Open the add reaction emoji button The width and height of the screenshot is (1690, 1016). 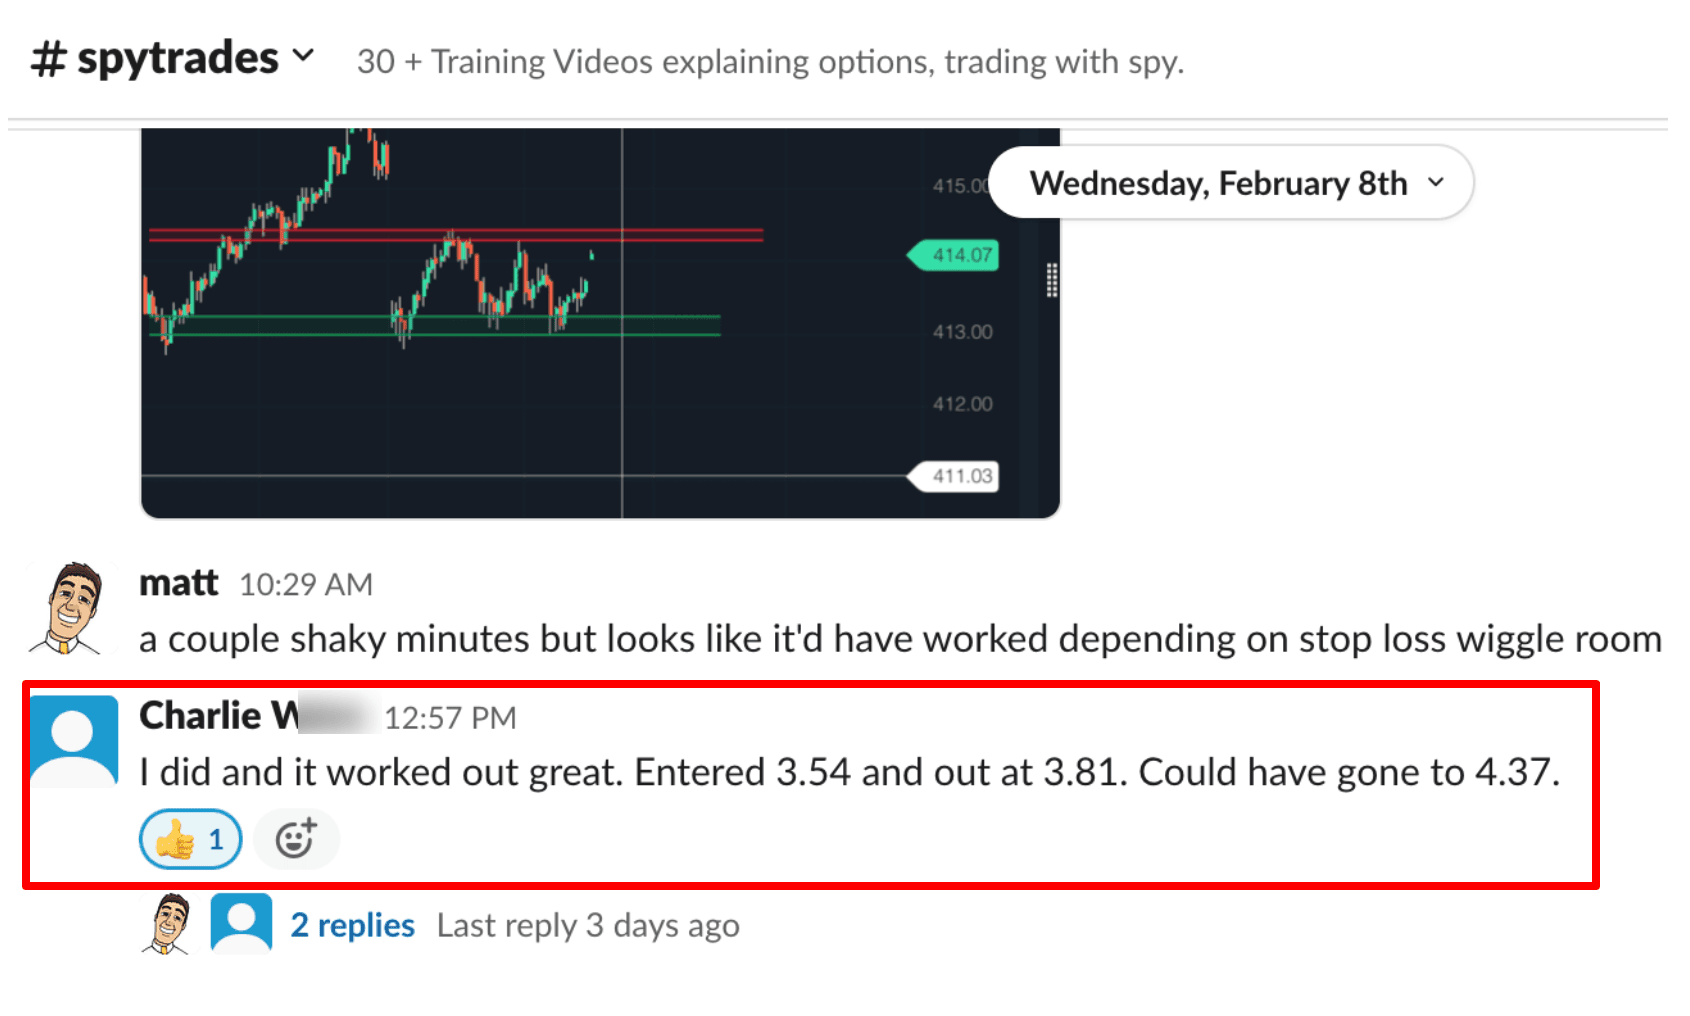tap(296, 839)
